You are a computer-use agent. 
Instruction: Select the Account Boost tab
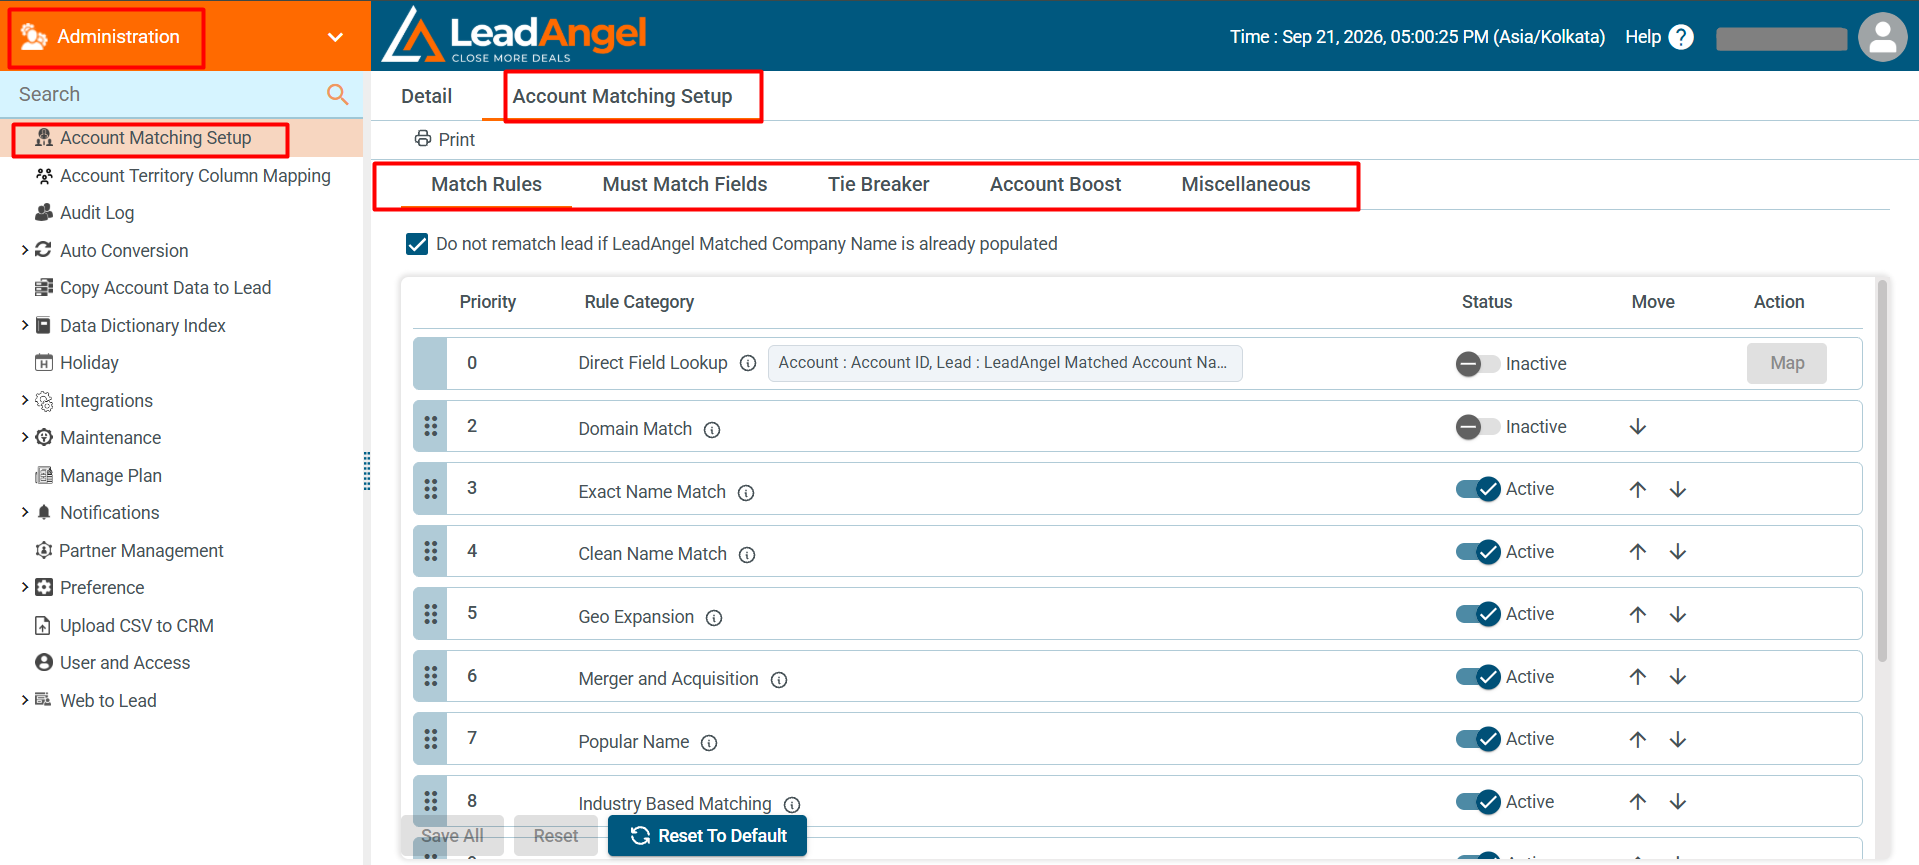tap(1055, 184)
